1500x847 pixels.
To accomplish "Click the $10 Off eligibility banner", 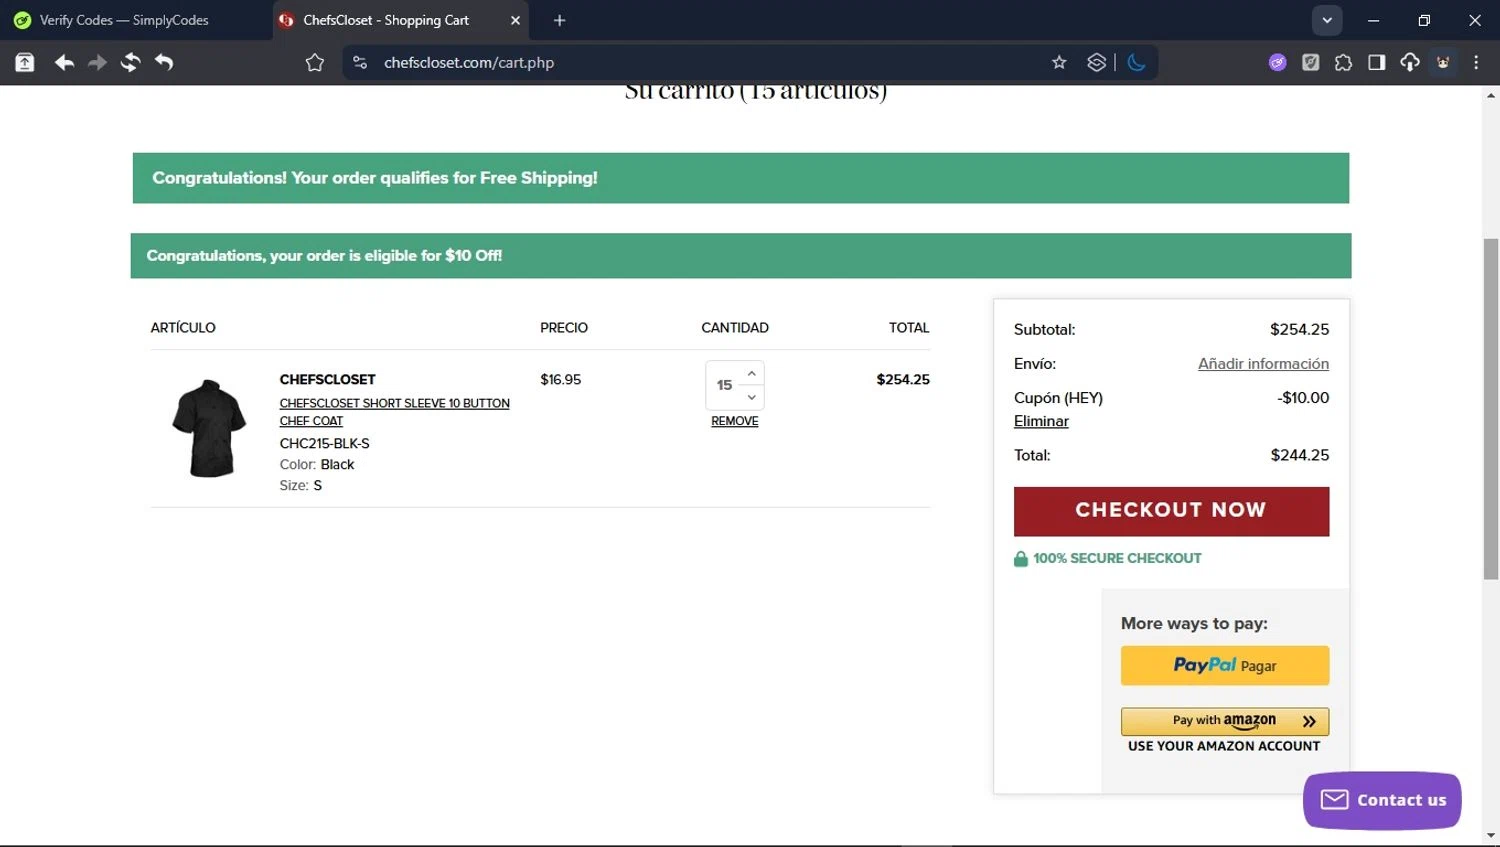I will [741, 256].
